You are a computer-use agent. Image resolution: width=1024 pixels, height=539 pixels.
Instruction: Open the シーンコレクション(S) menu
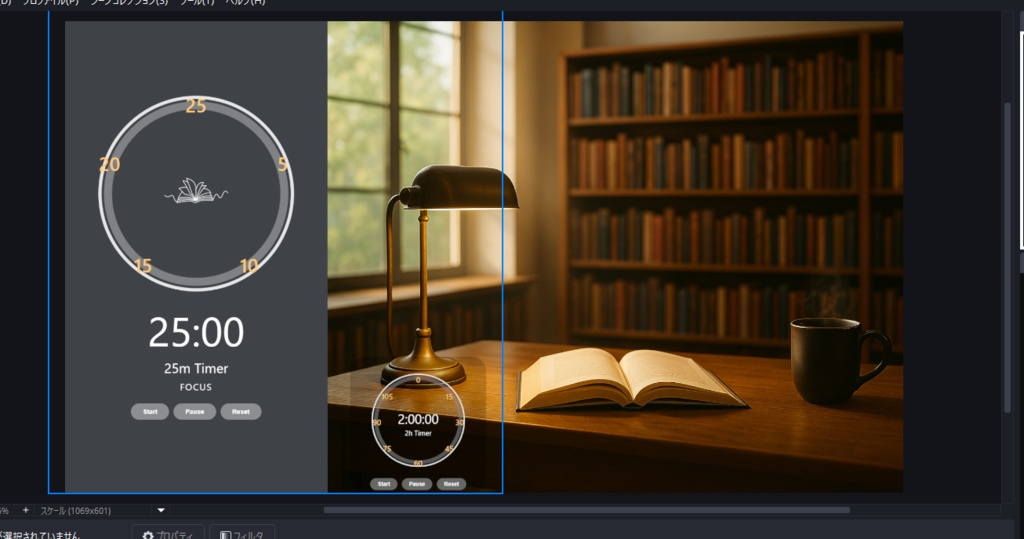129,3
